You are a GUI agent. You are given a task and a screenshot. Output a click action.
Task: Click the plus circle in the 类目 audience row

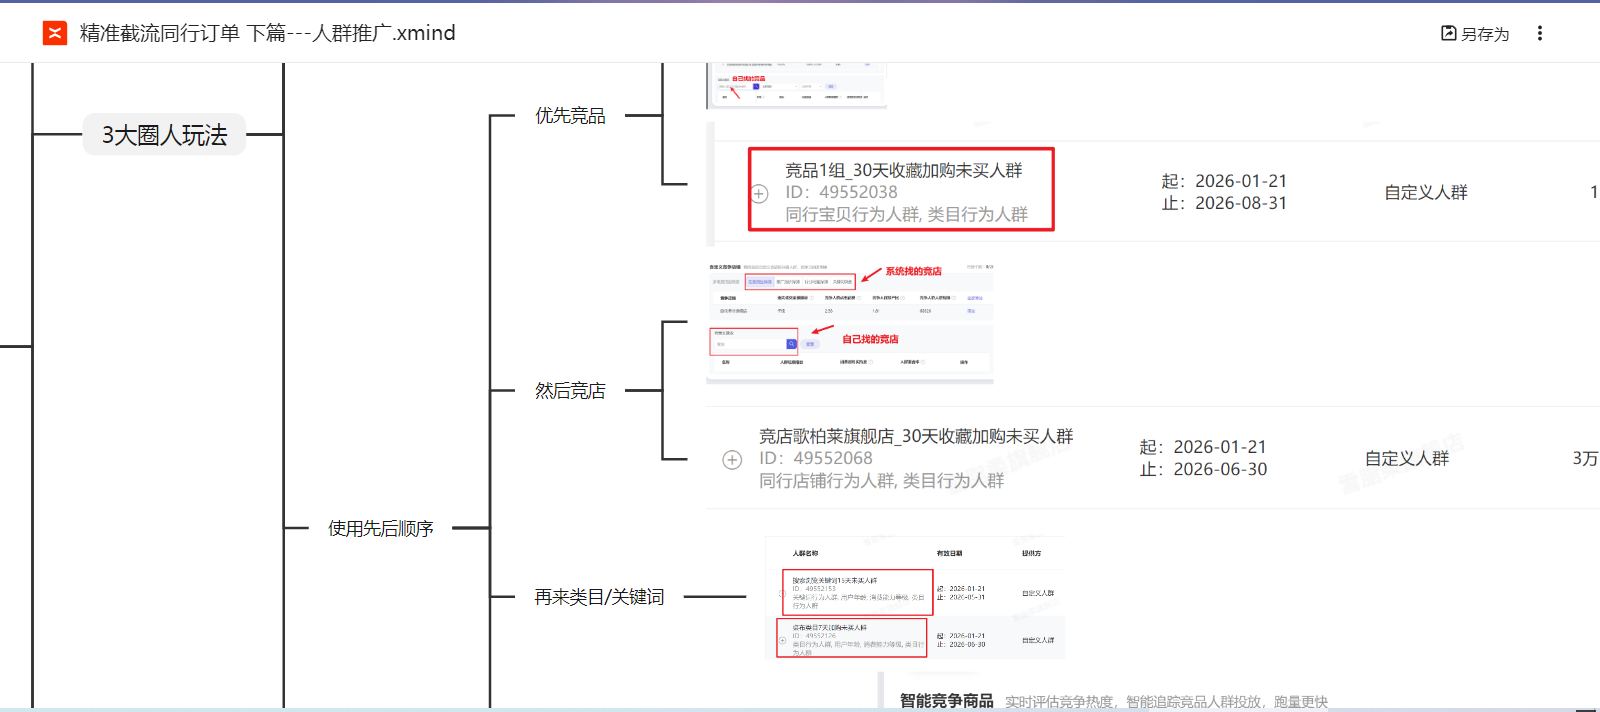[782, 640]
